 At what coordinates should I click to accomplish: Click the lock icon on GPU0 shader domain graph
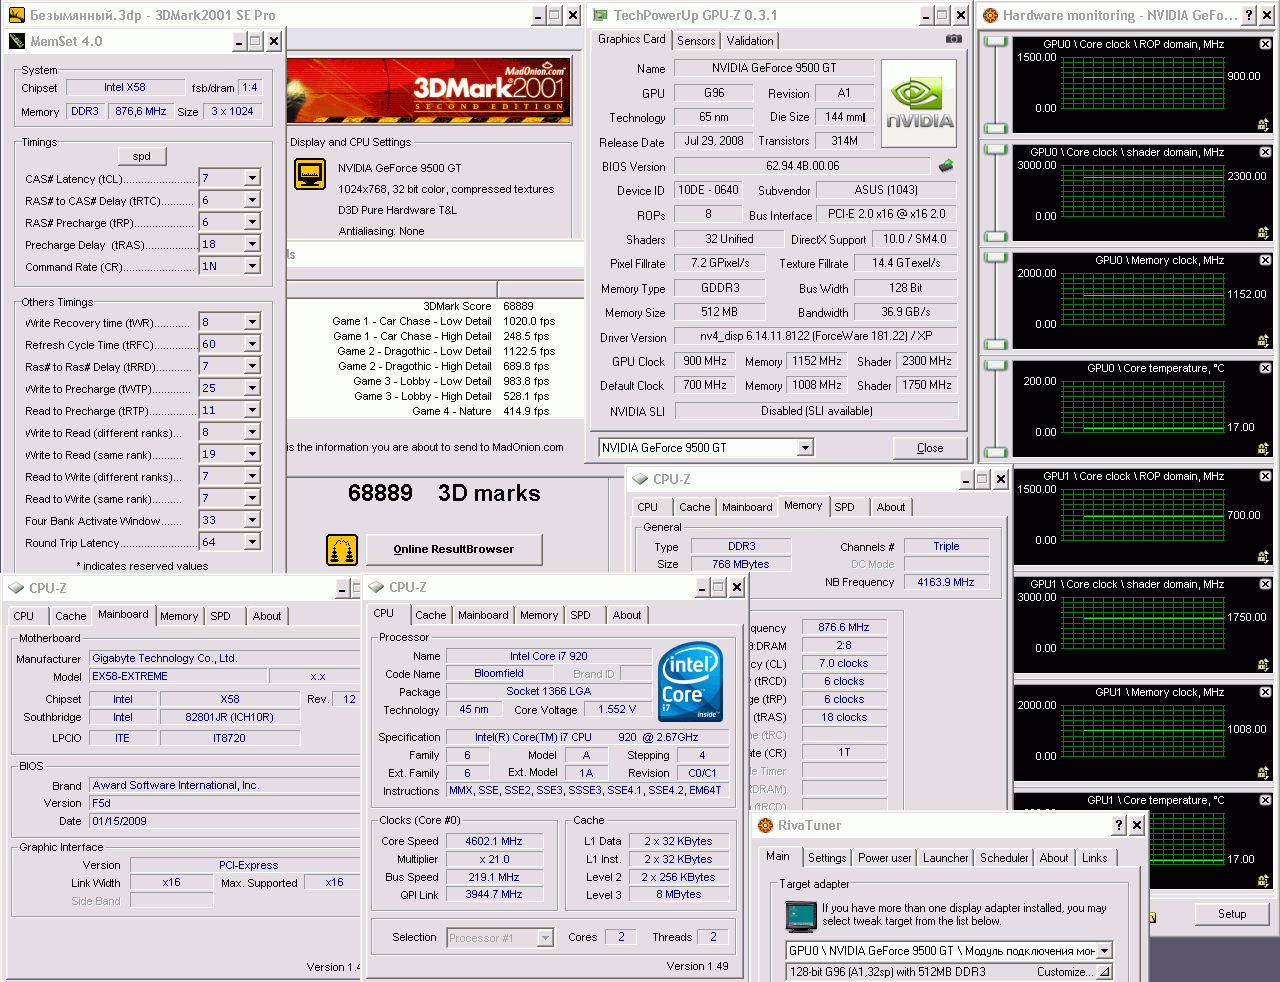point(1264,233)
